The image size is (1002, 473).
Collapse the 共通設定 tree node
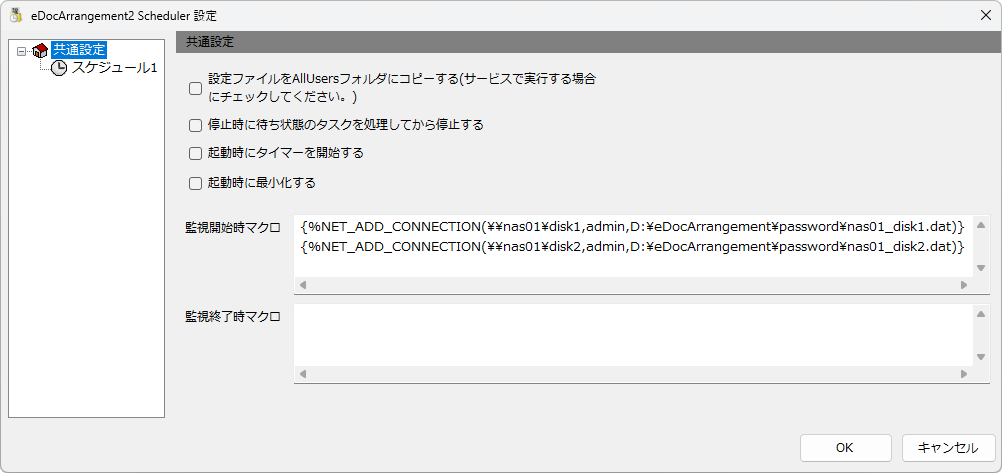coord(21,50)
